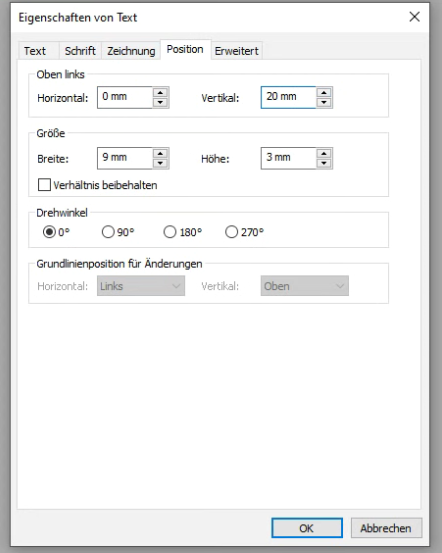442x553 pixels.
Task: Decrease the Horizontal position spinner value
Action: 161,103
